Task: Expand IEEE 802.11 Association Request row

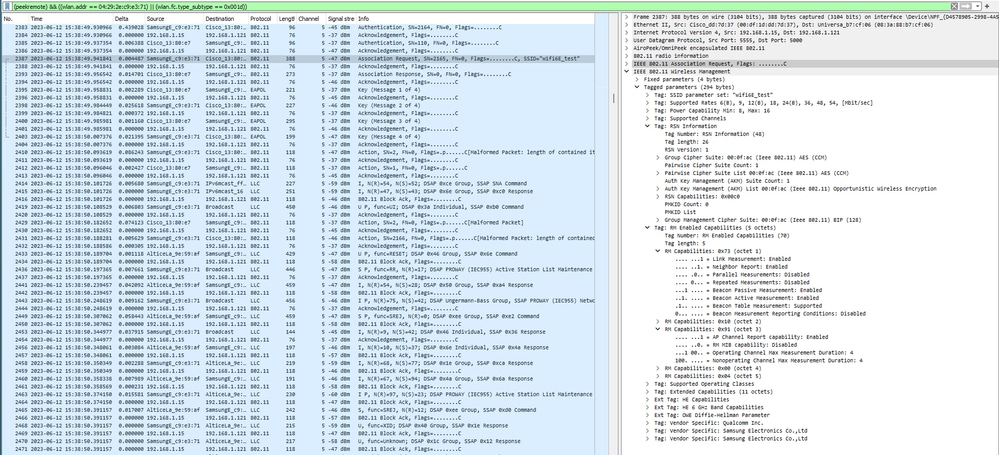Action: 628,63
